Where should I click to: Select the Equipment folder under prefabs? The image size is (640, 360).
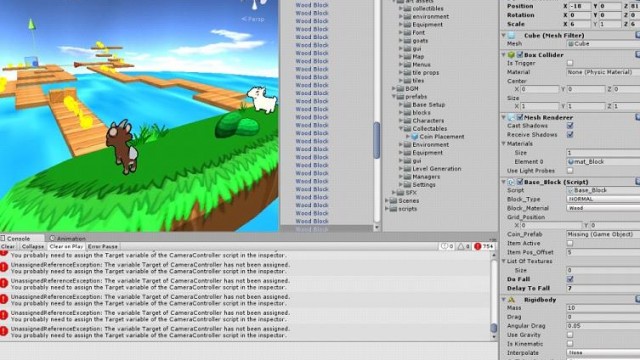click(427, 153)
